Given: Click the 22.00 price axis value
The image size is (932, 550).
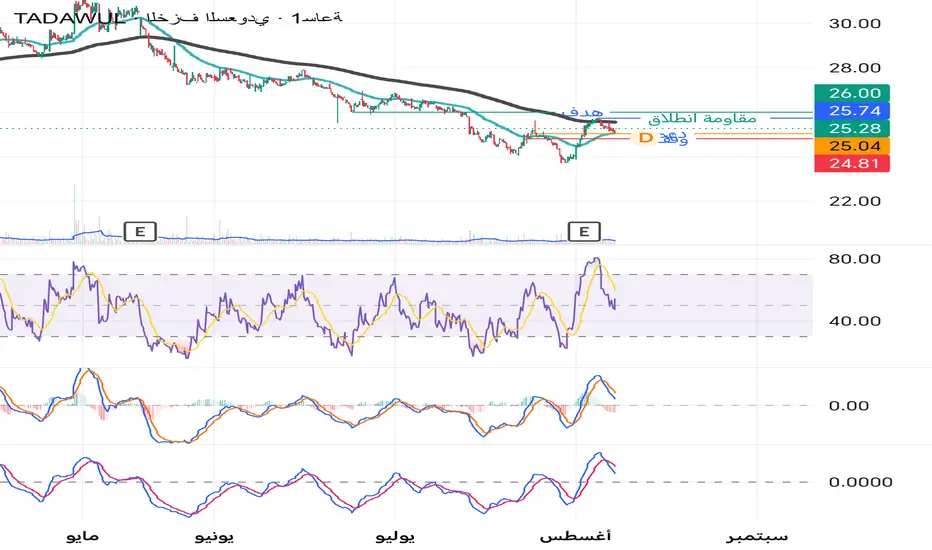Looking at the screenshot, I should (855, 201).
